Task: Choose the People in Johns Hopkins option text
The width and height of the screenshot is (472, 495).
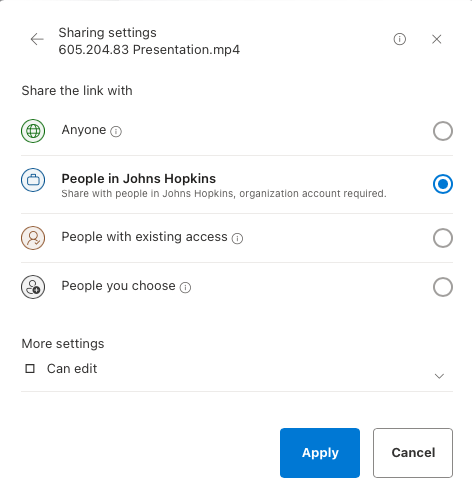Action: (x=139, y=179)
